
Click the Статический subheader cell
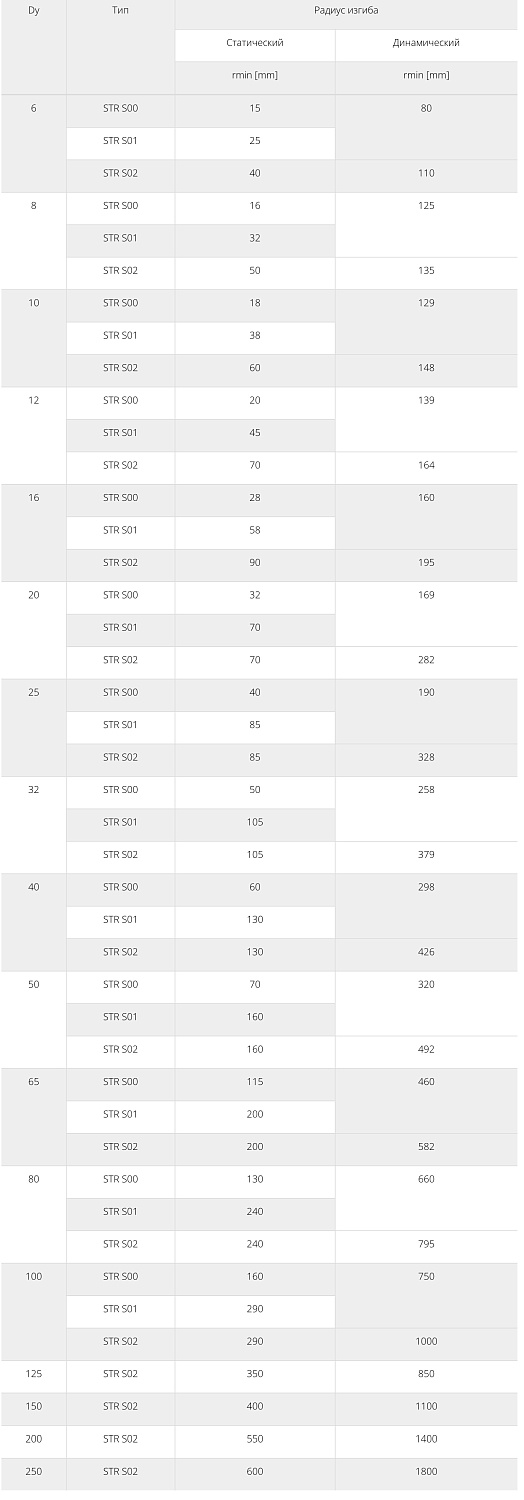pyautogui.click(x=255, y=44)
